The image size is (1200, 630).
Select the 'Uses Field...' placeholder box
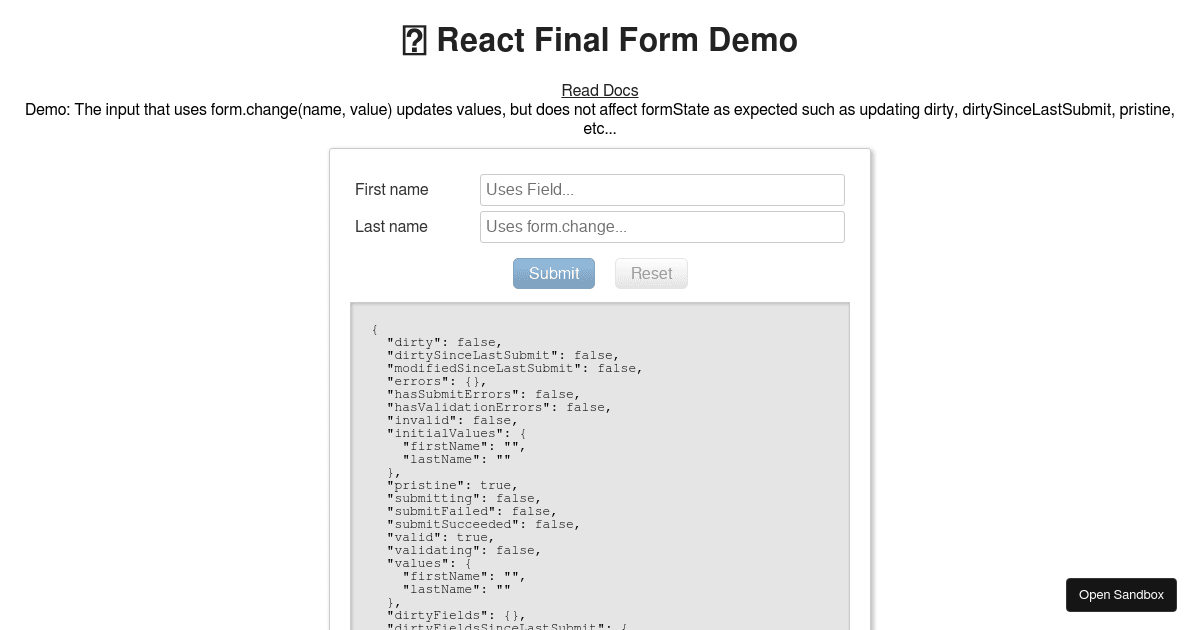(x=662, y=189)
